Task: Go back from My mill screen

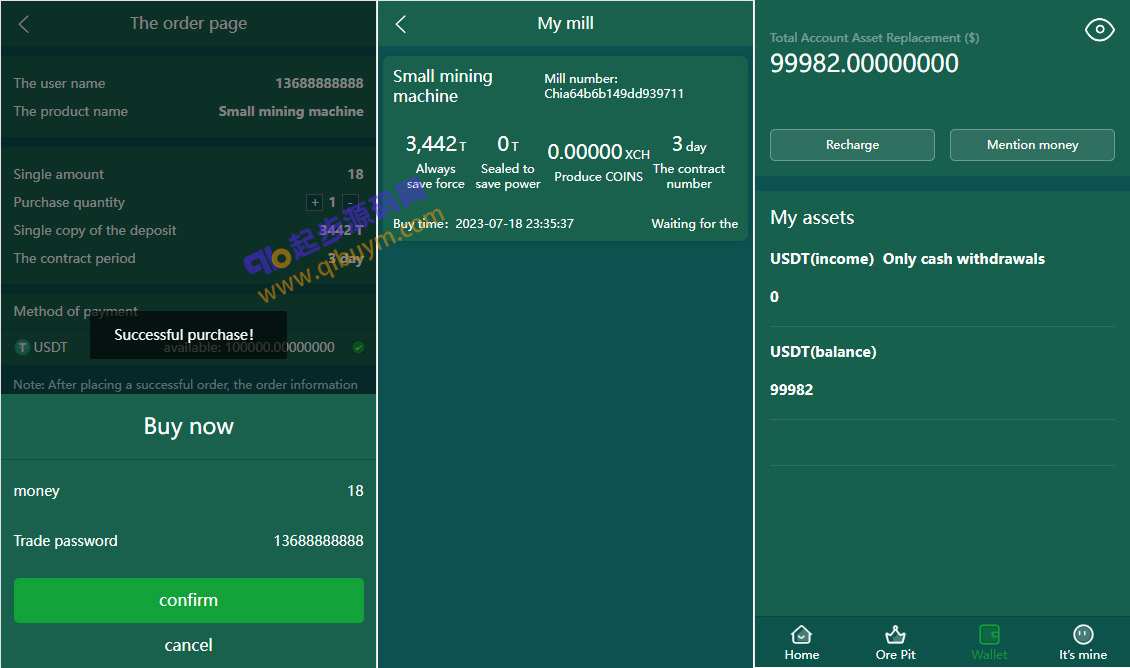Action: click(401, 25)
